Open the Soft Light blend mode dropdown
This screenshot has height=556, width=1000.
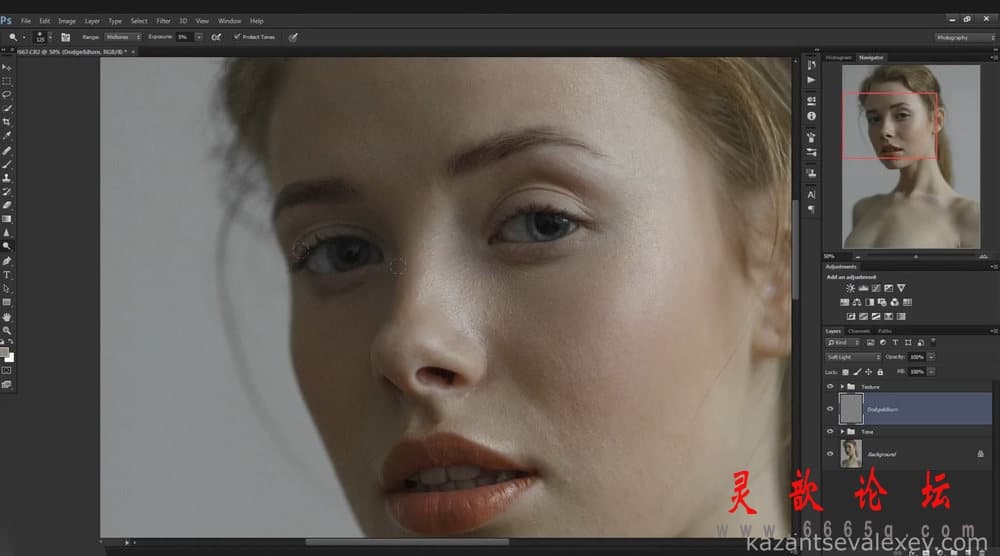click(853, 357)
